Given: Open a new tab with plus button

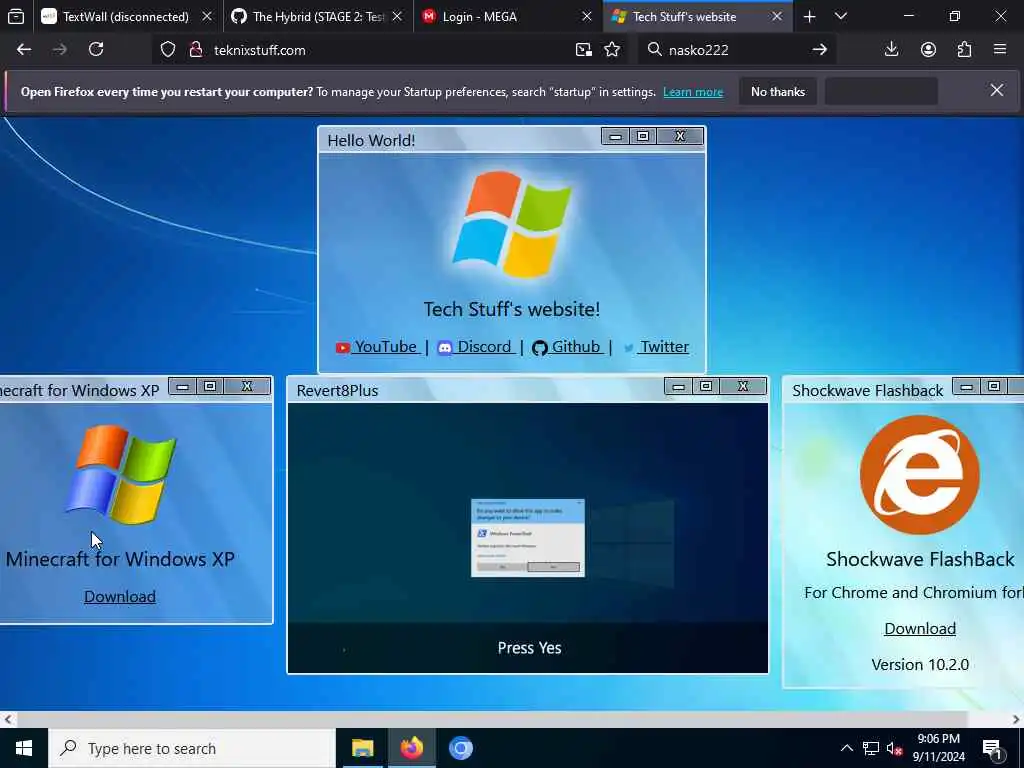Looking at the screenshot, I should (809, 16).
